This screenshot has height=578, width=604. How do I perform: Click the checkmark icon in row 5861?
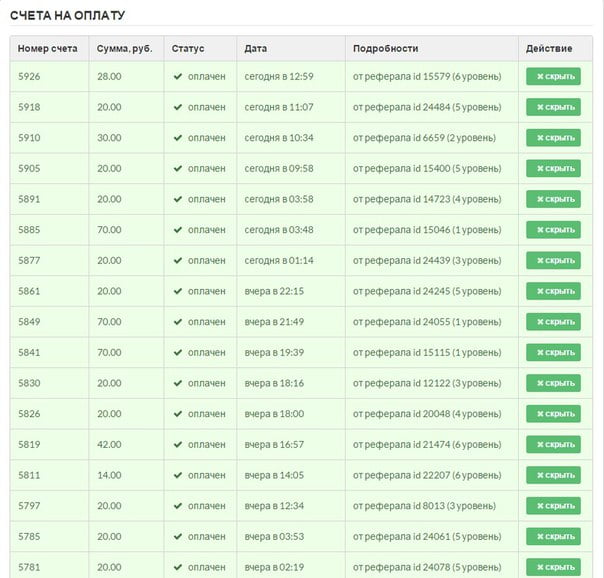tap(178, 291)
